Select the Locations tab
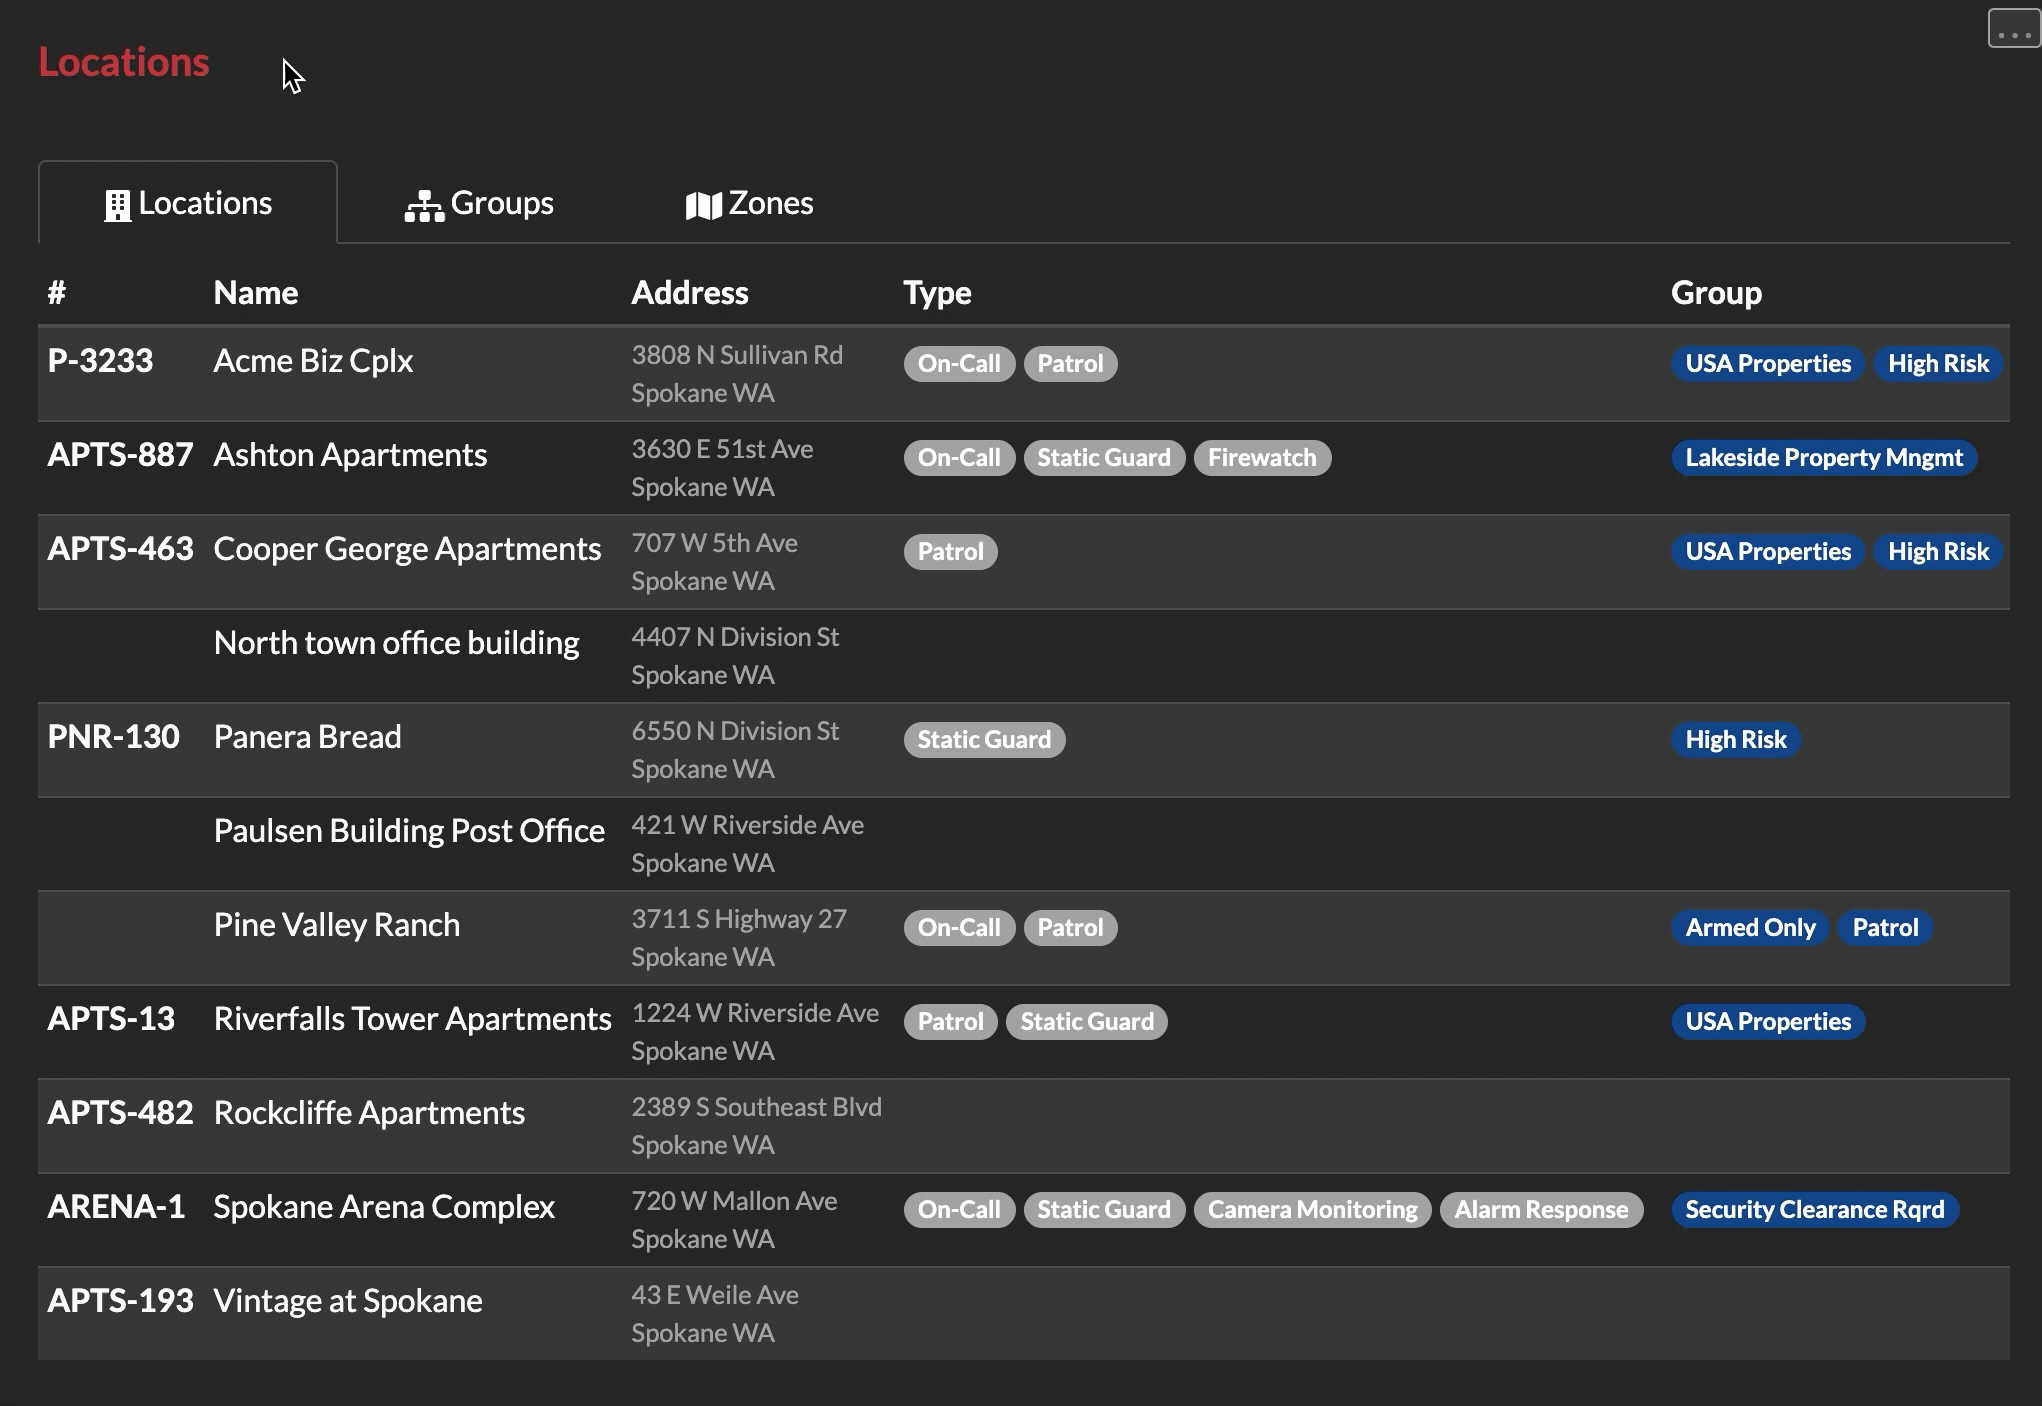The image size is (2042, 1406). (186, 200)
